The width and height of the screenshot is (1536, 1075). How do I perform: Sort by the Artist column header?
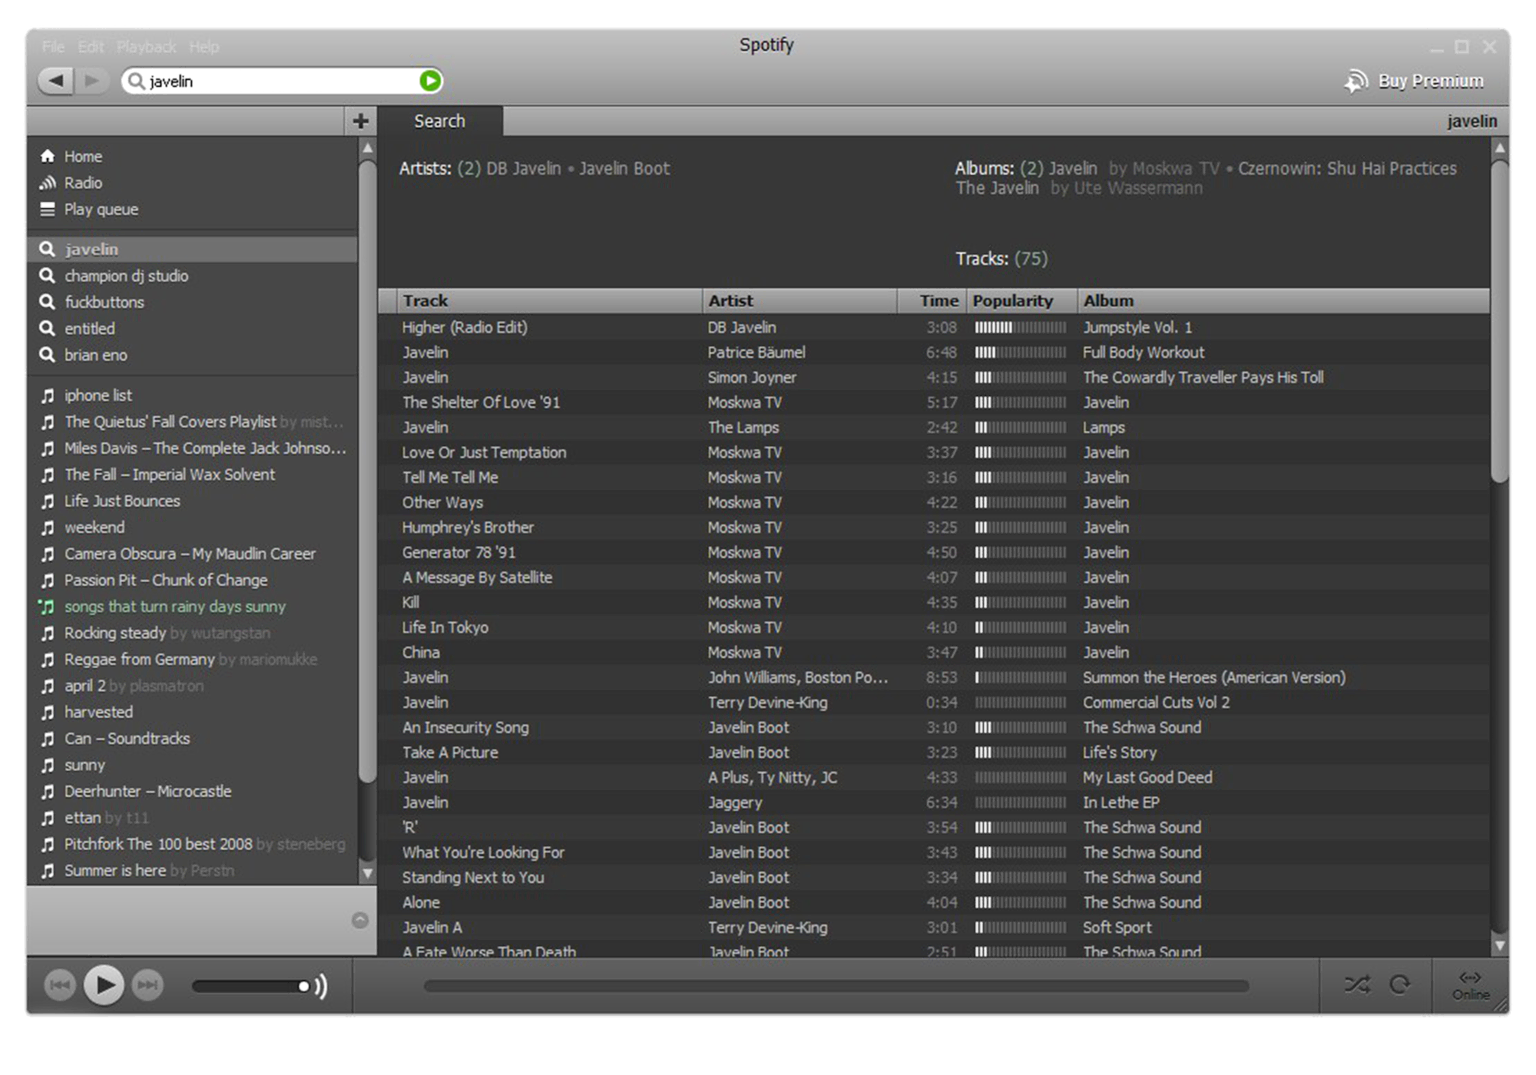point(799,300)
